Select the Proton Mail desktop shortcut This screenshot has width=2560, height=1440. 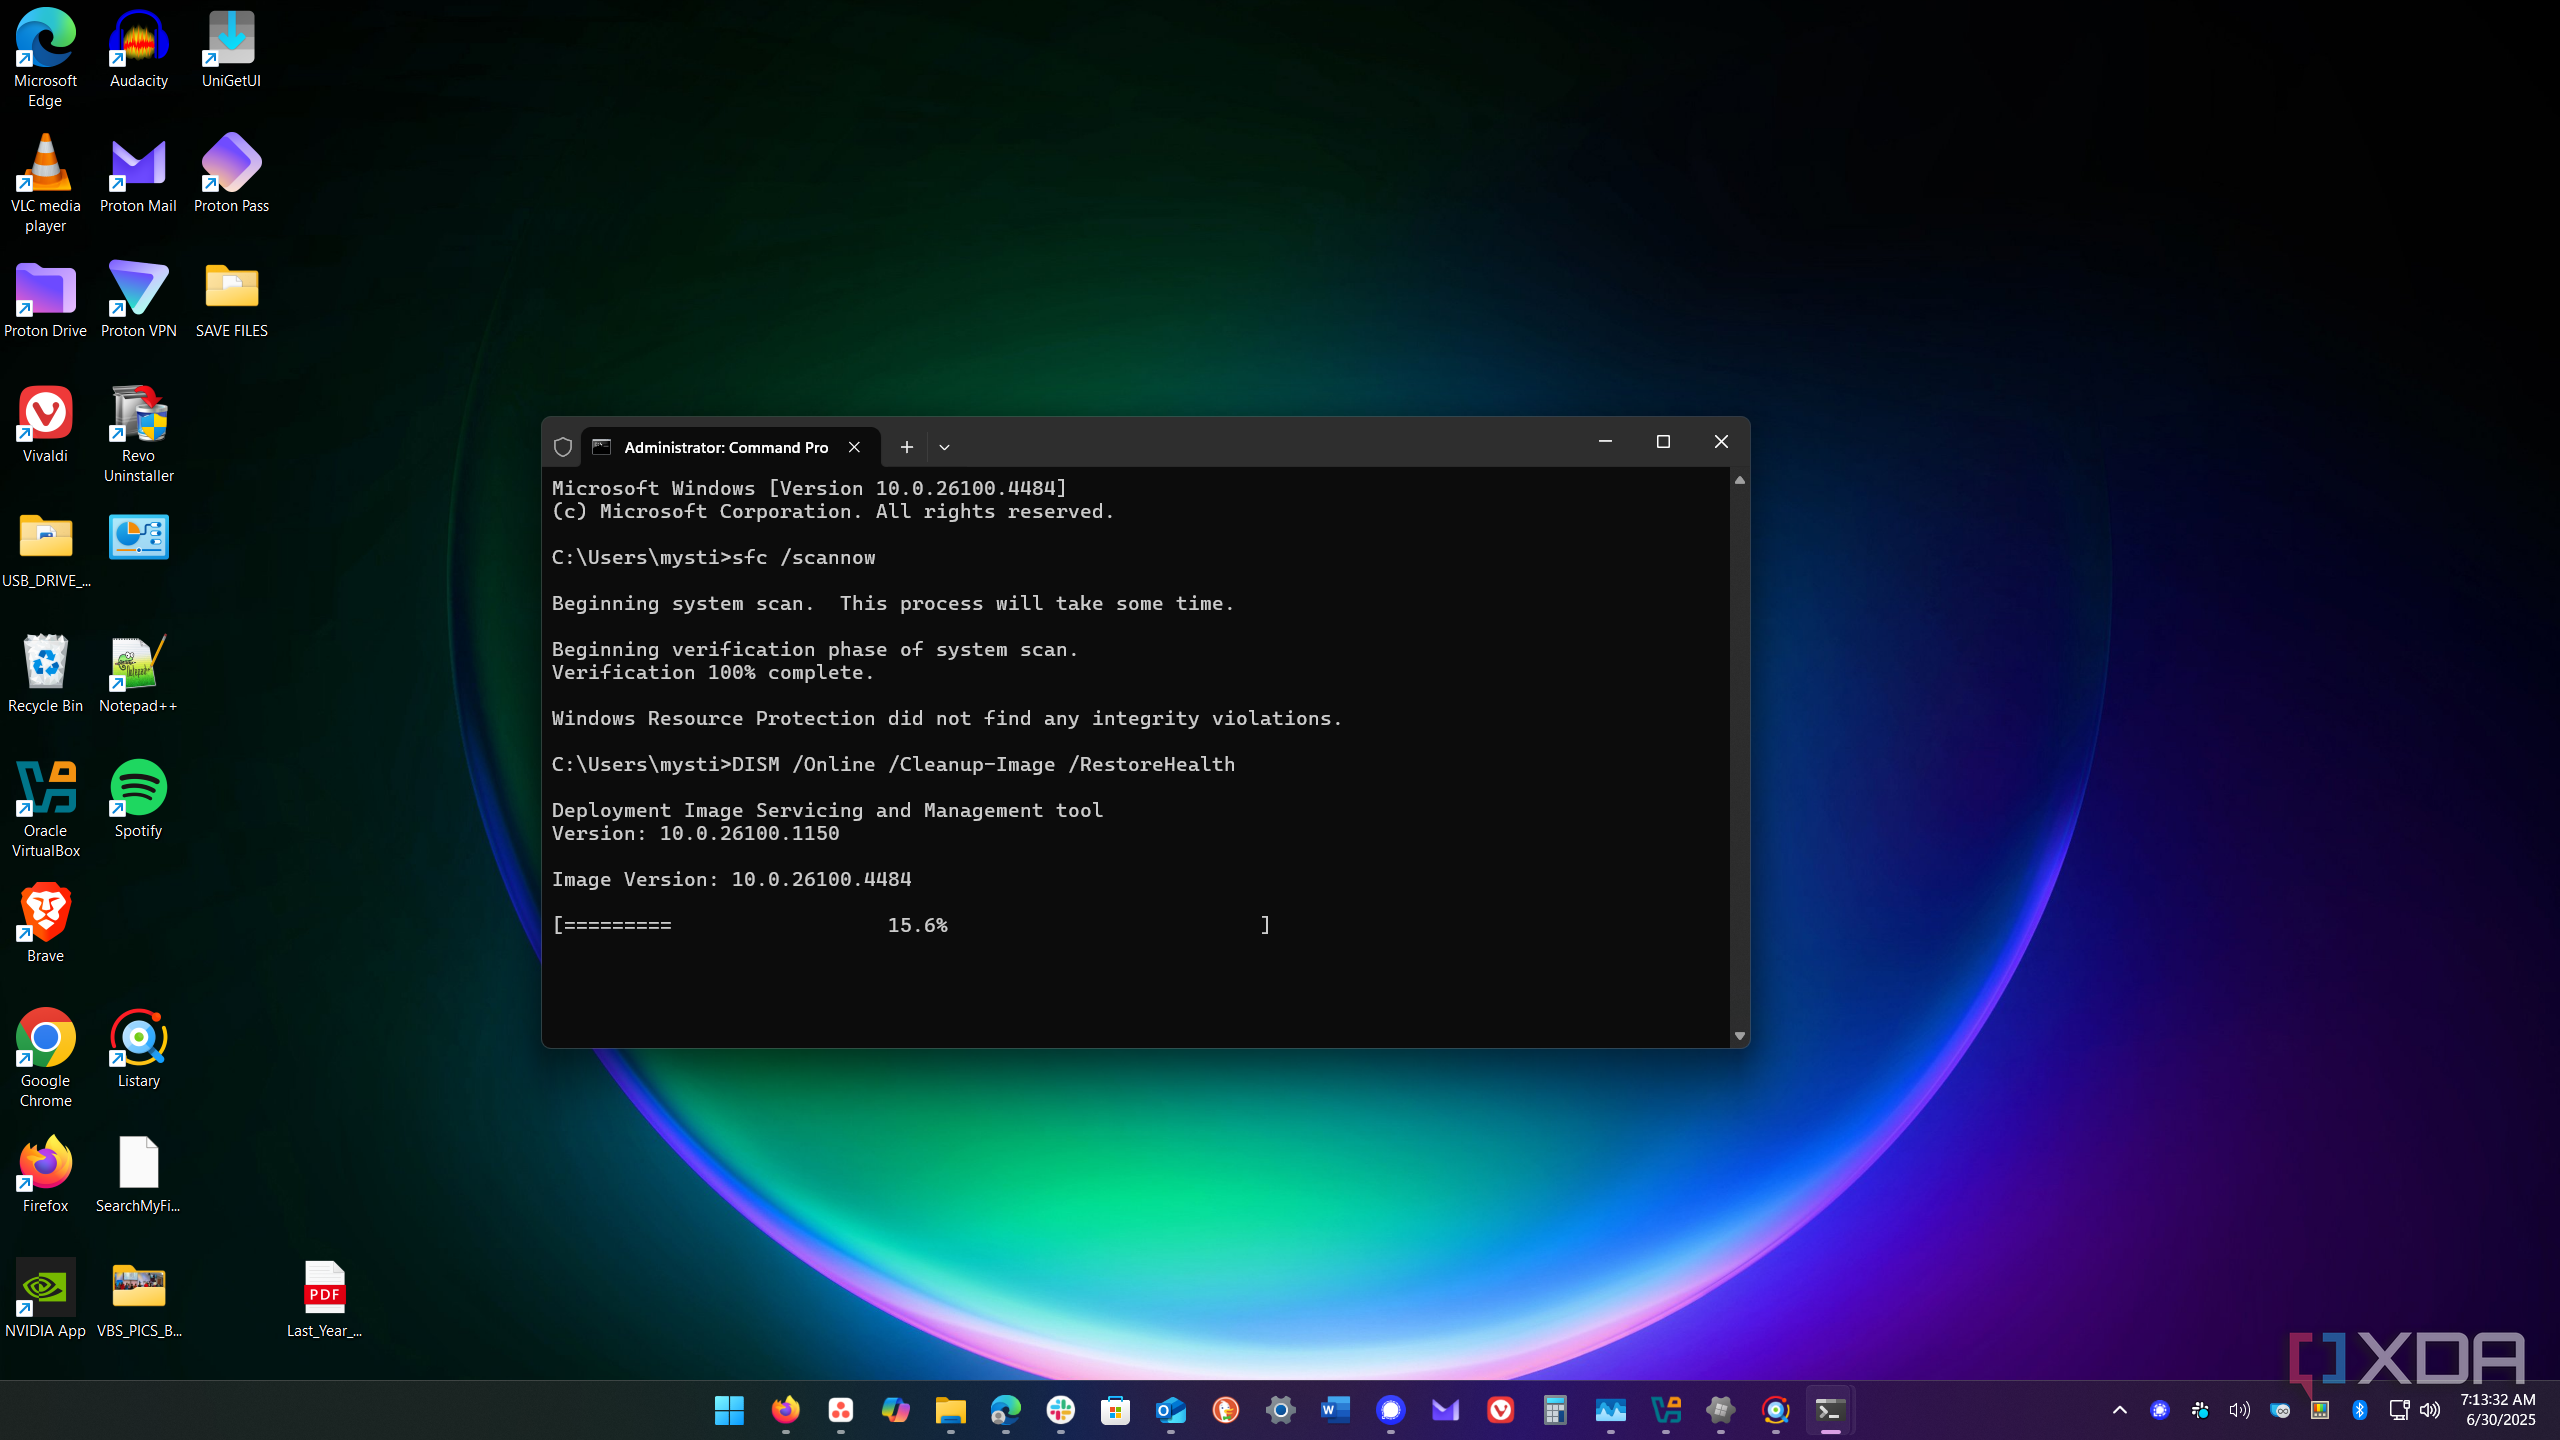coord(138,174)
